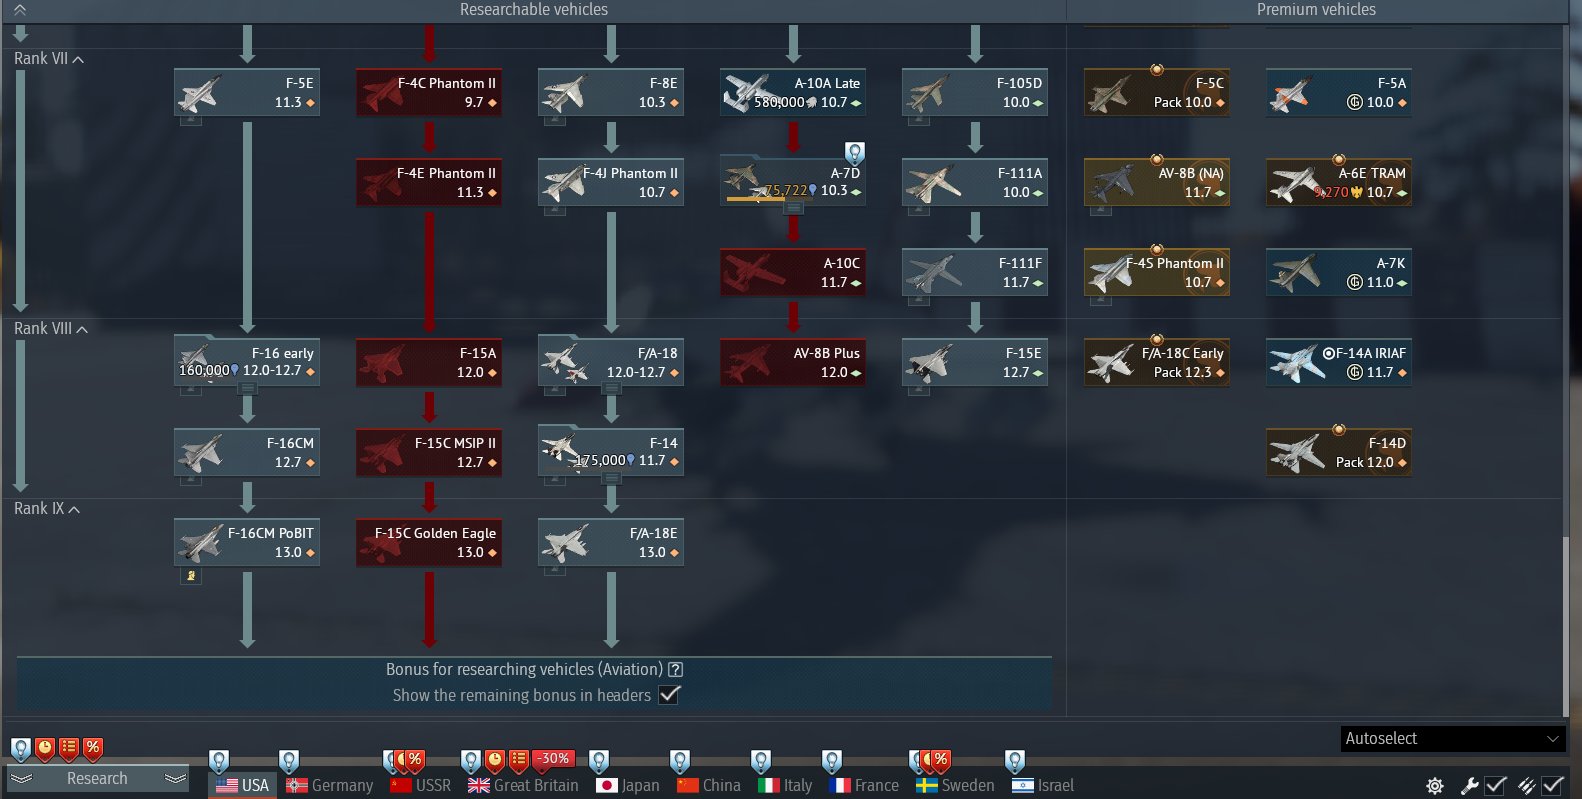
Task: Click the lightbulb badge above the Japan tab
Action: [599, 761]
